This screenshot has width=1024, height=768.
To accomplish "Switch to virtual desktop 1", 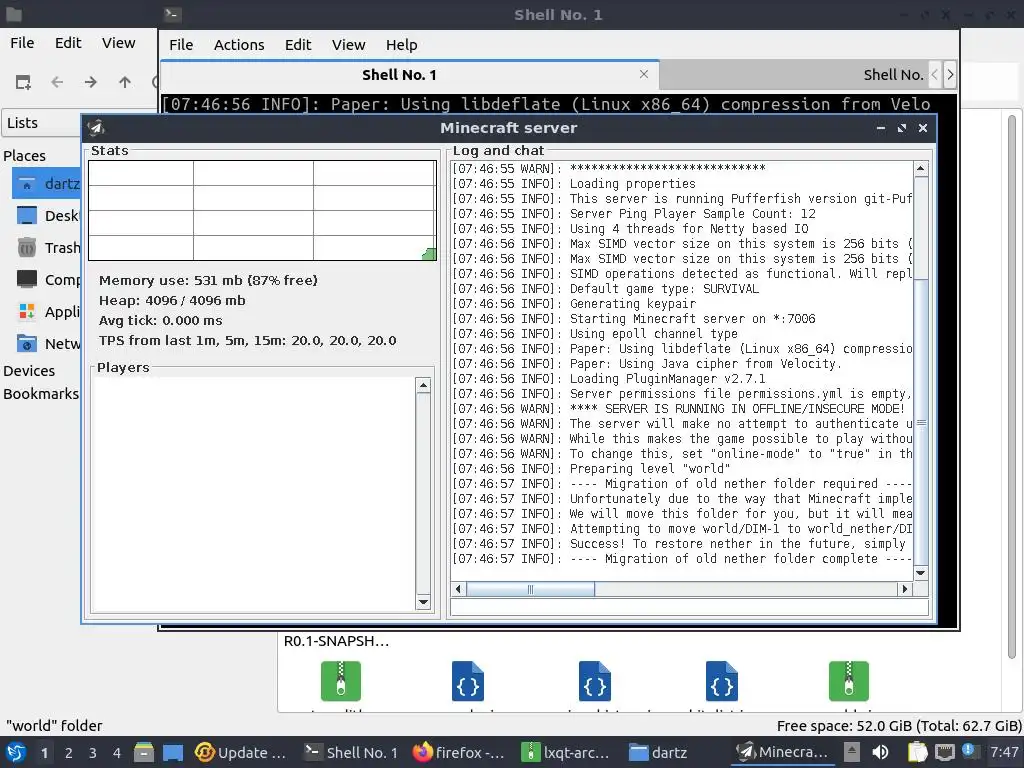I will click(x=44, y=752).
